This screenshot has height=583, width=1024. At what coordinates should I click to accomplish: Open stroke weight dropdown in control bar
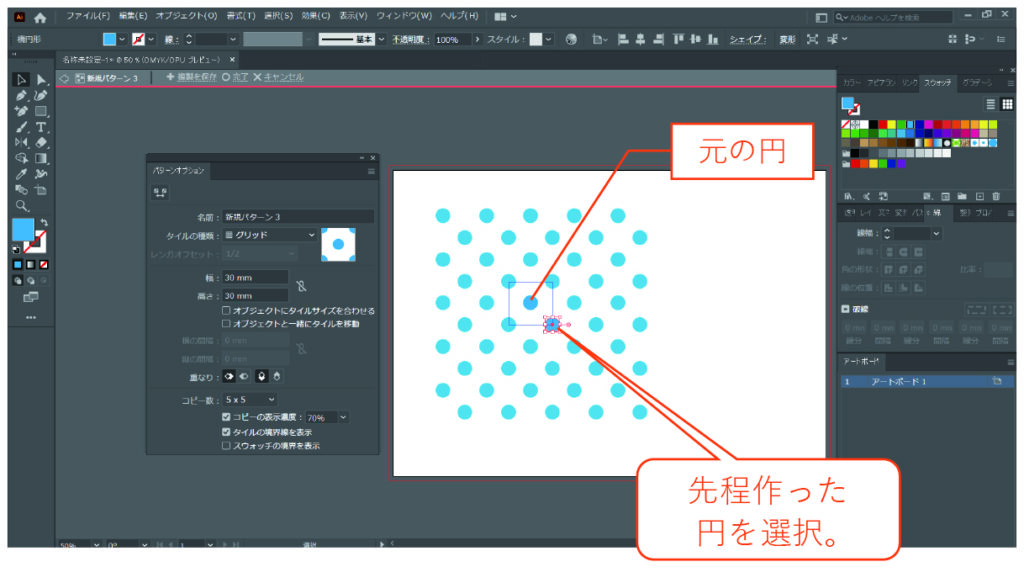pyautogui.click(x=232, y=40)
